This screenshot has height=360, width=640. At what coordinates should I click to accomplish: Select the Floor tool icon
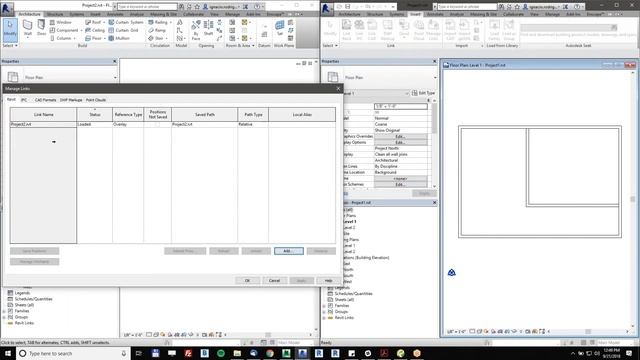pos(88,38)
